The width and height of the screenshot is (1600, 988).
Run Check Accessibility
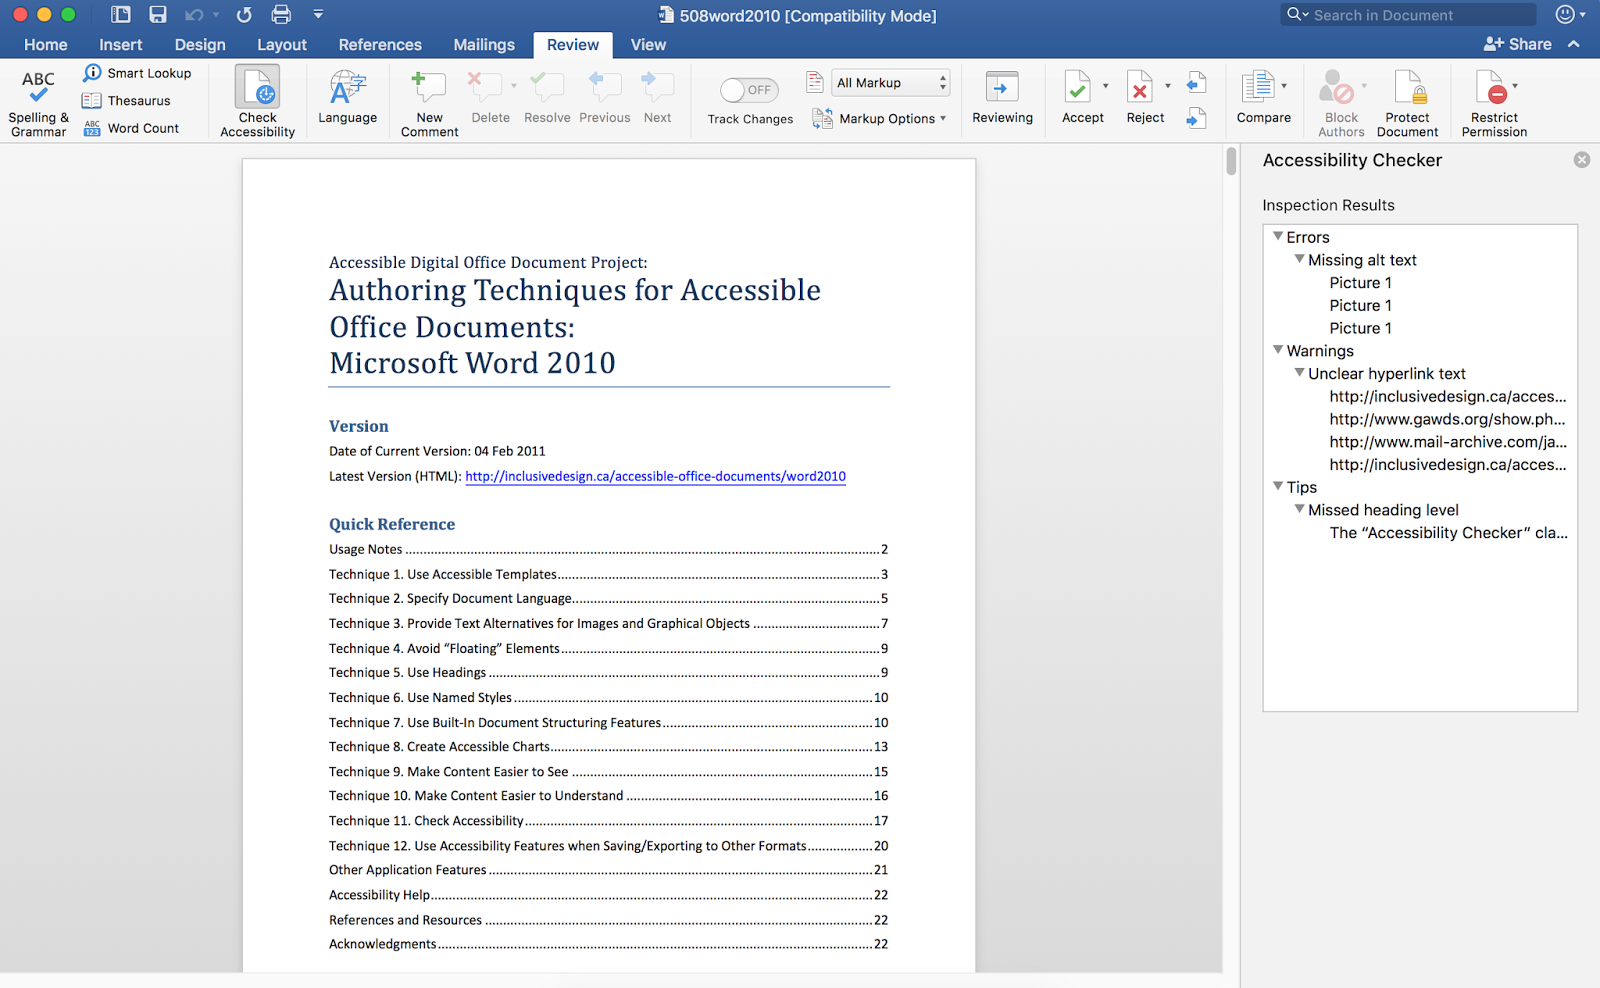pyautogui.click(x=257, y=100)
